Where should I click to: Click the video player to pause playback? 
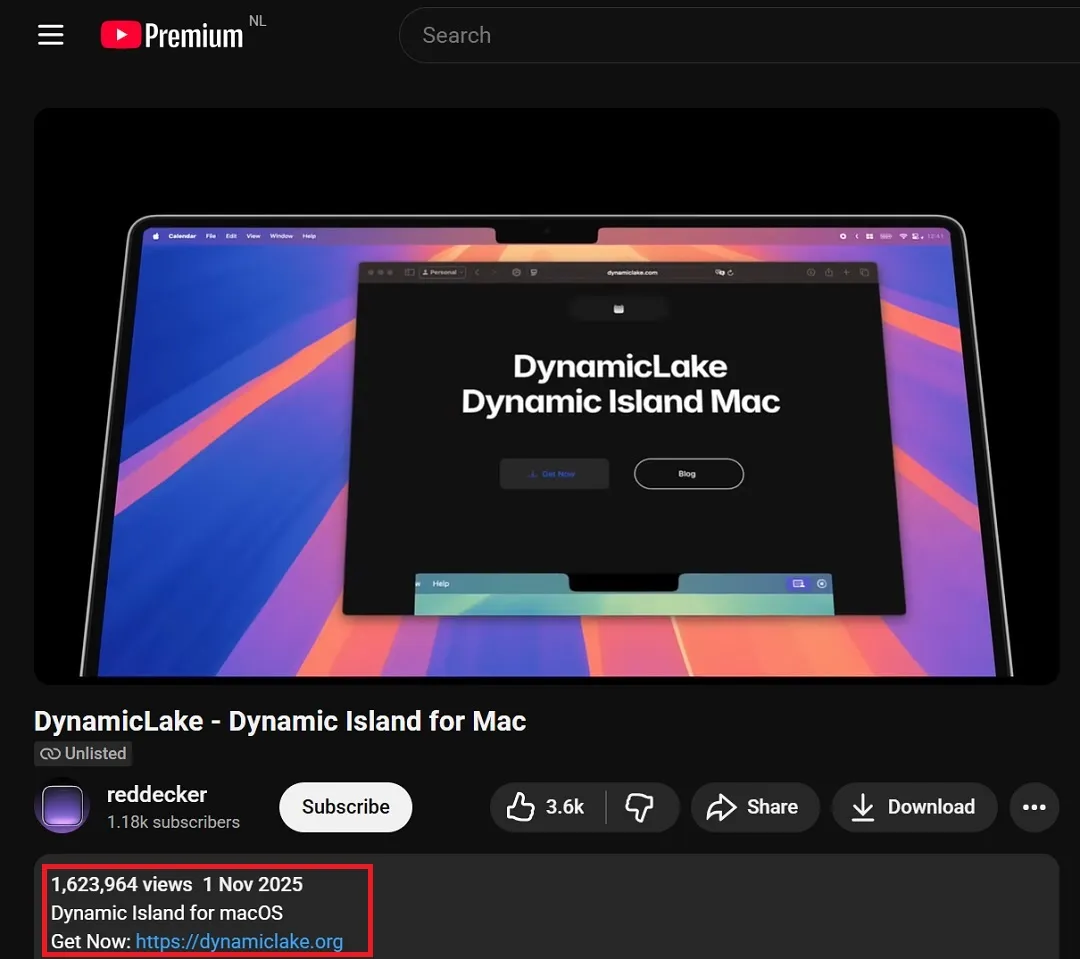coord(545,400)
